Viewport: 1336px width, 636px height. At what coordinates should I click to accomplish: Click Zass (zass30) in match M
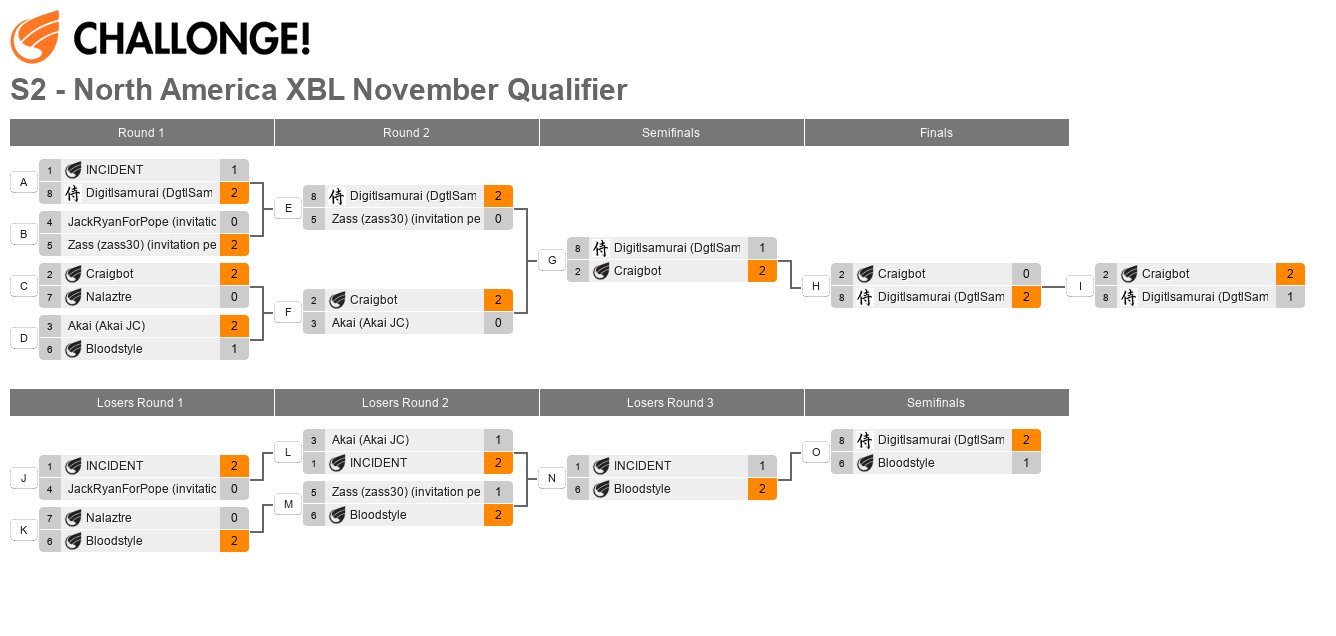406,492
